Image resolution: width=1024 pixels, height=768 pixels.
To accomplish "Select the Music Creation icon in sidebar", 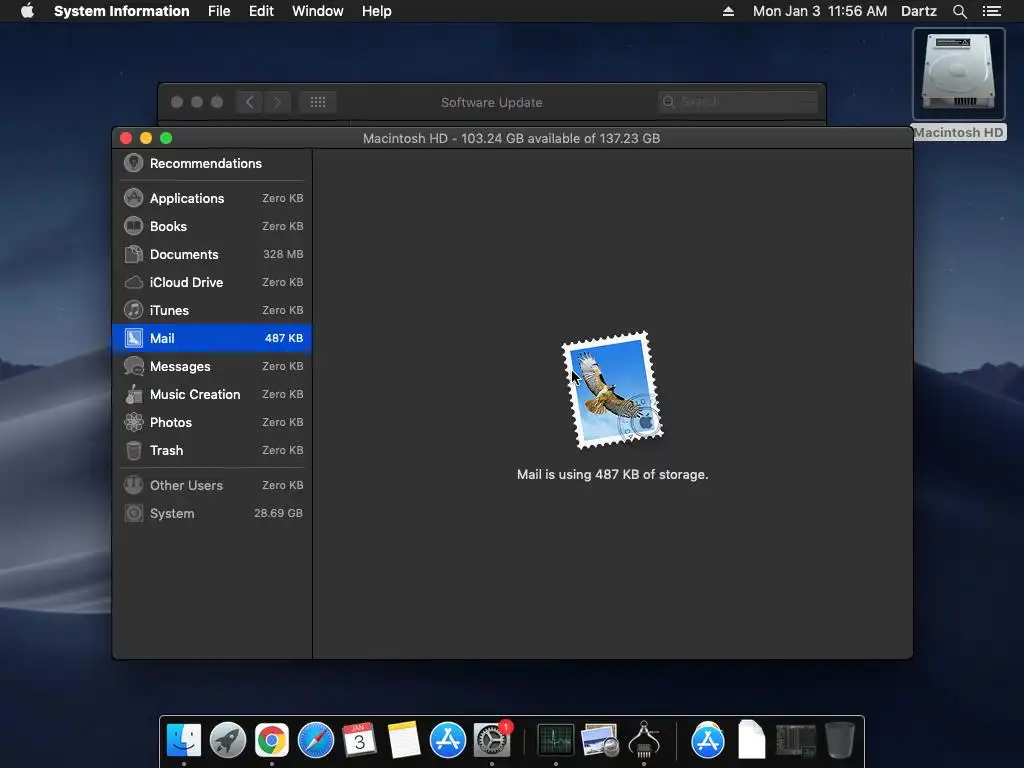I will (x=133, y=394).
